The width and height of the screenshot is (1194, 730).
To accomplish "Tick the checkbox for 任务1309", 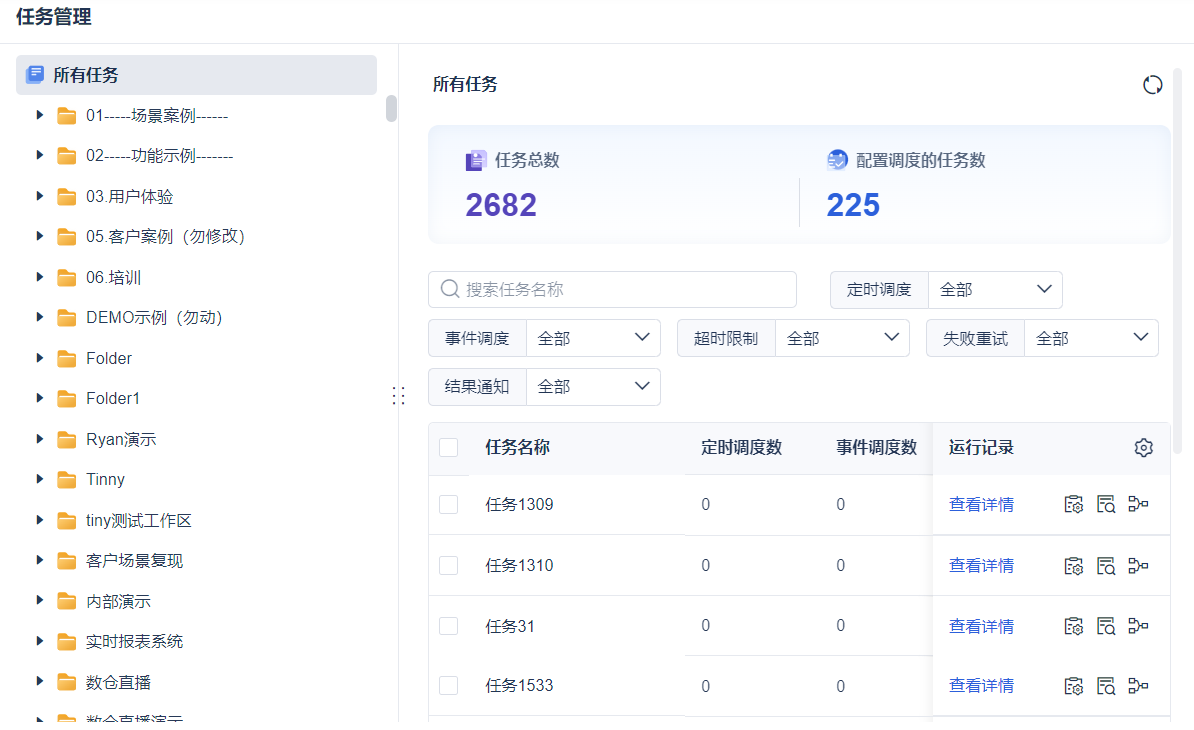I will (448, 505).
